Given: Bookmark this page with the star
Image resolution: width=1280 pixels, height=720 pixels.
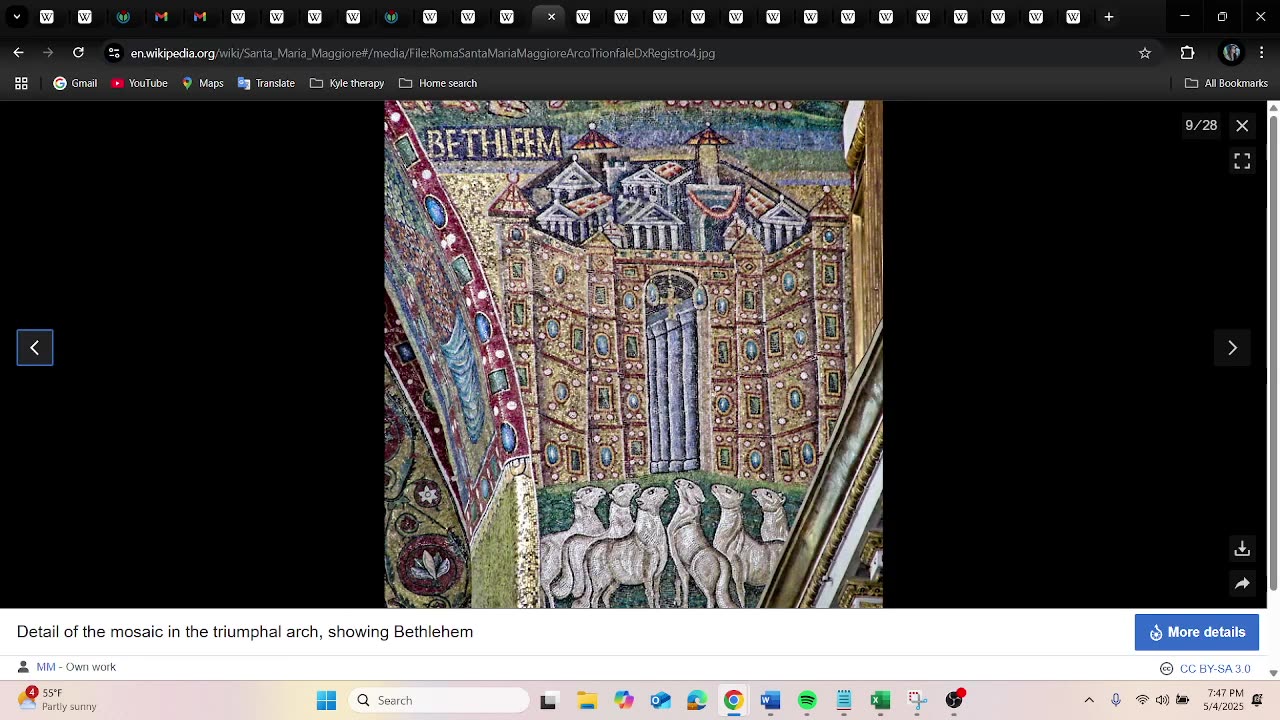Looking at the screenshot, I should click(x=1145, y=53).
